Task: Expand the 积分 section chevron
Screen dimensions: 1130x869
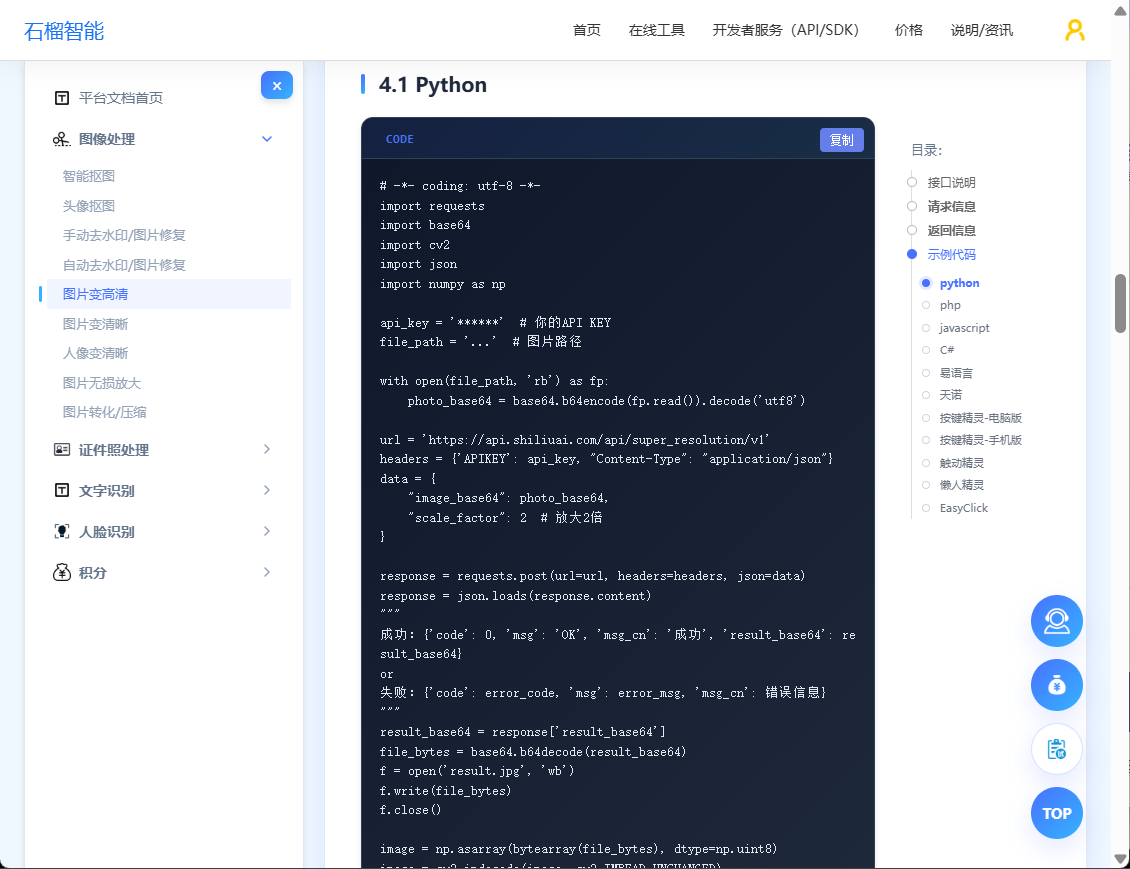Action: click(x=267, y=572)
